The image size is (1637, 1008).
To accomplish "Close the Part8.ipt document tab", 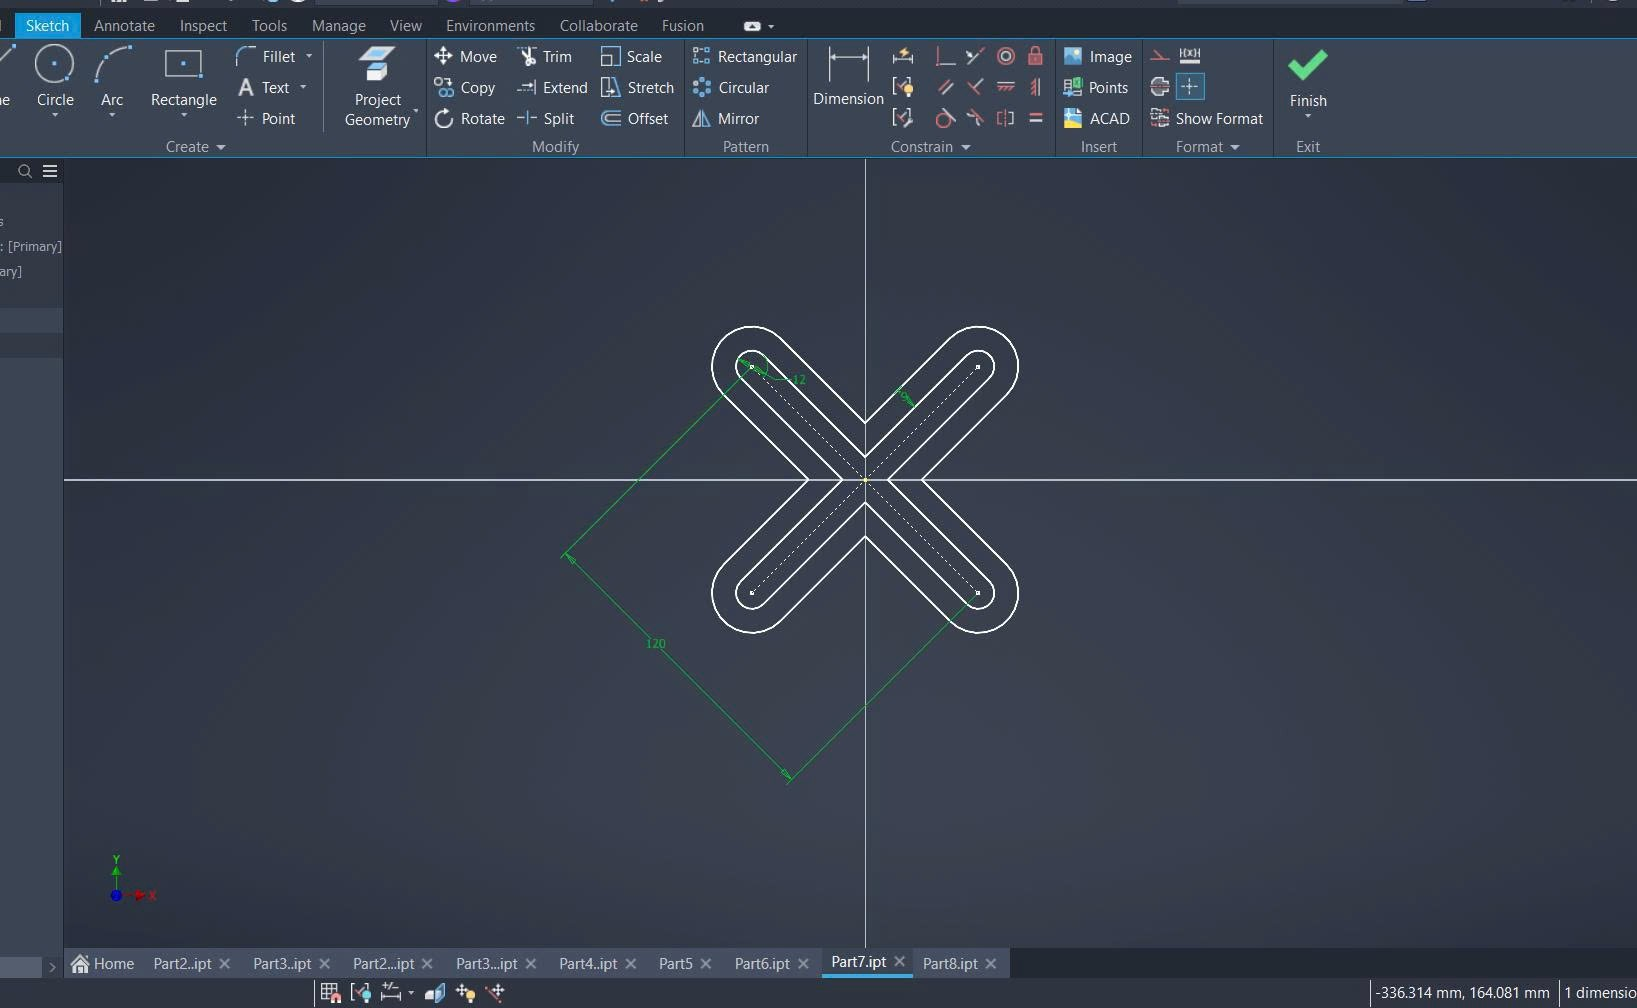I will click(991, 964).
